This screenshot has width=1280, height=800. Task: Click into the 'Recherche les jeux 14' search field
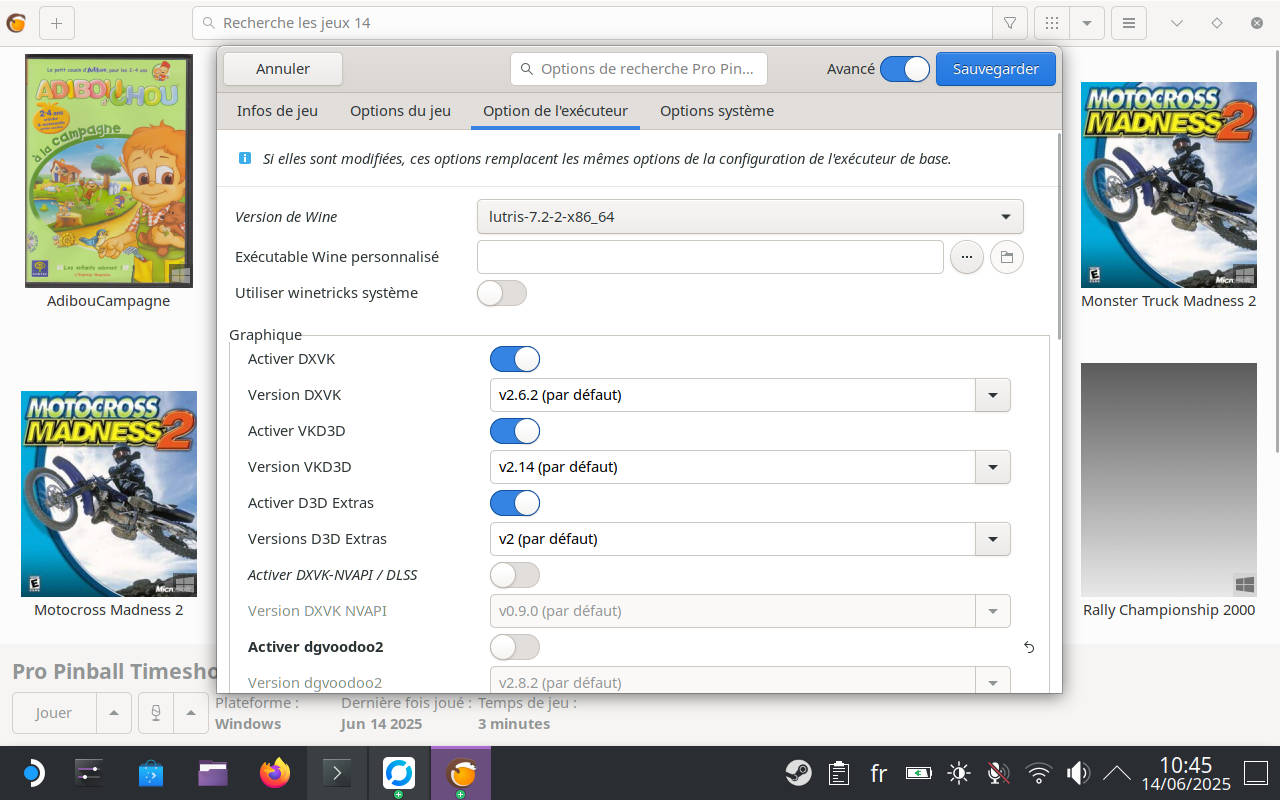point(592,23)
